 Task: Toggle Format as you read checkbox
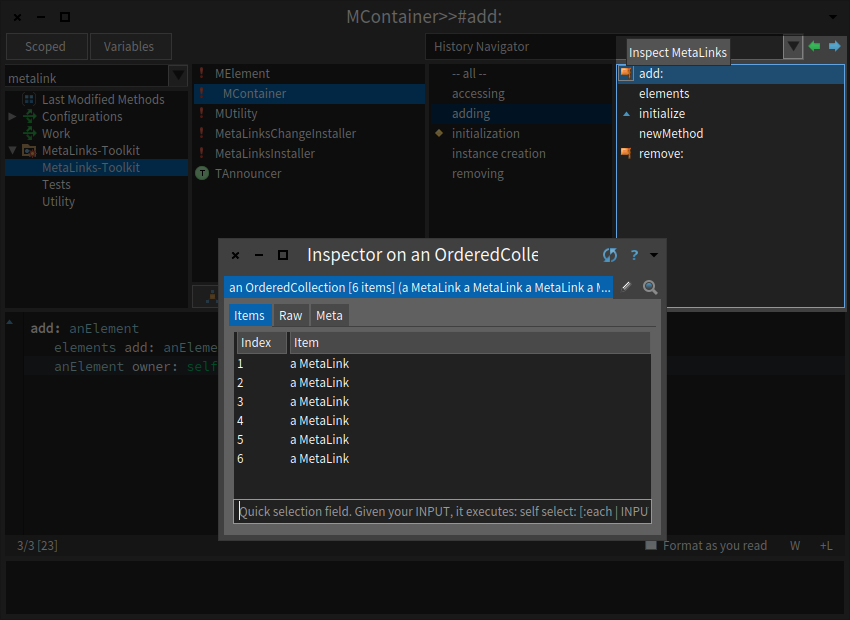[651, 545]
